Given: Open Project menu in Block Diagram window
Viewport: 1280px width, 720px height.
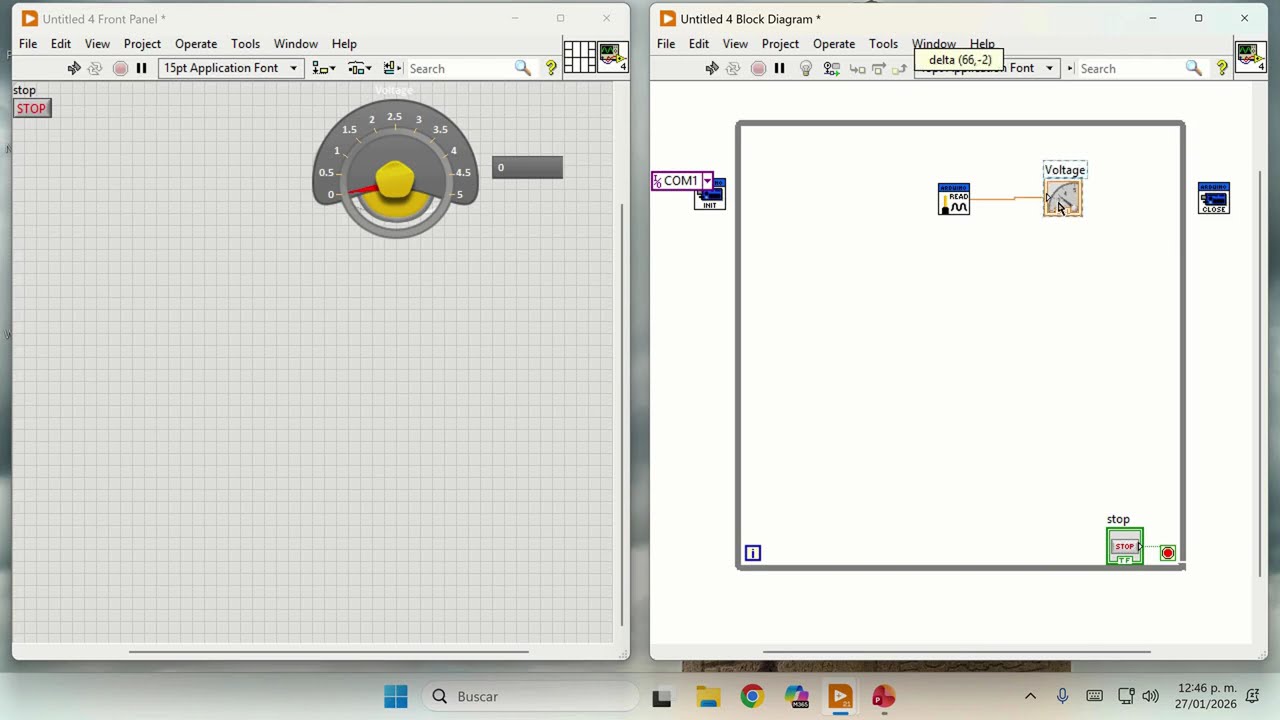Looking at the screenshot, I should coord(780,44).
